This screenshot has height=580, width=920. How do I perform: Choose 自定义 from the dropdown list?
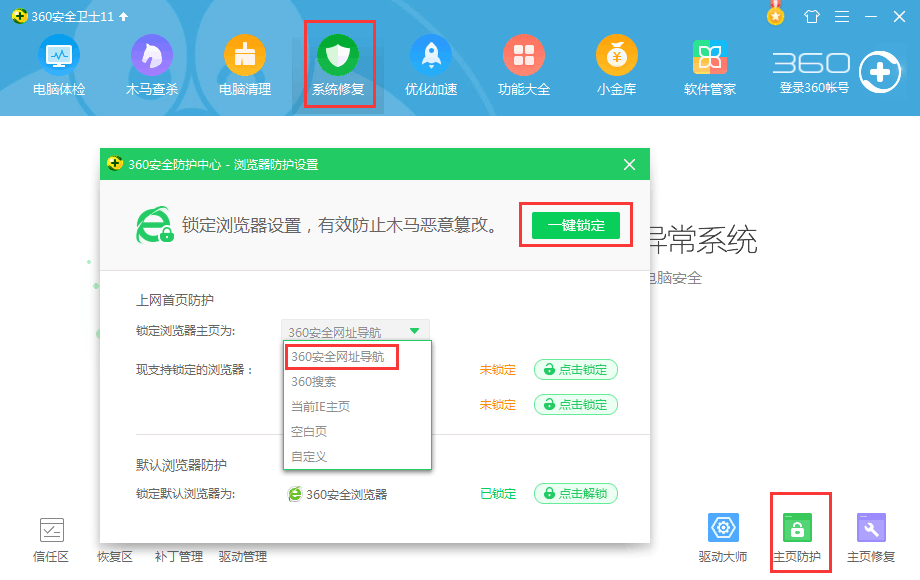[309, 456]
